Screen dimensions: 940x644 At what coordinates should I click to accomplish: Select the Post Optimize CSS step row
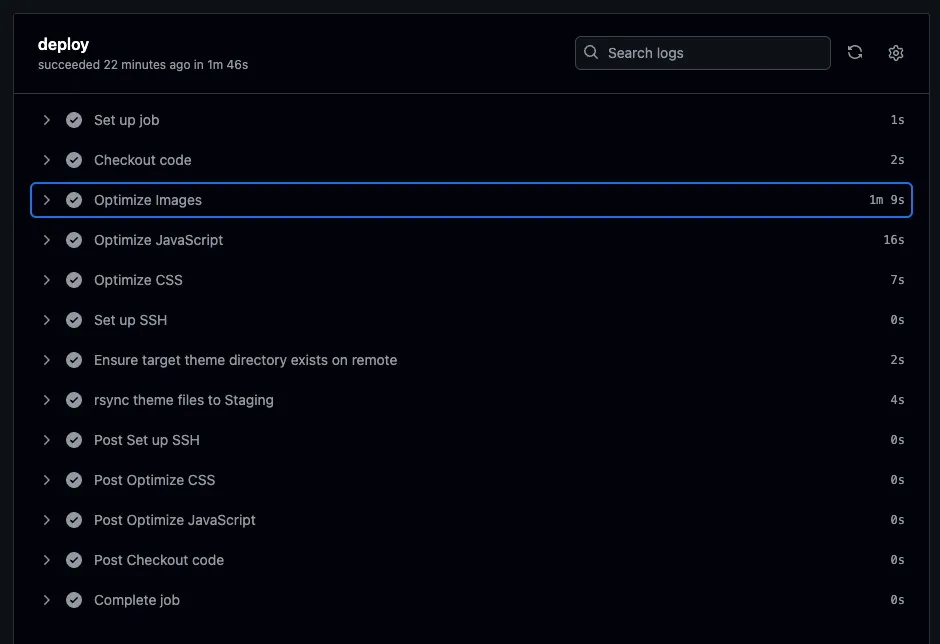click(x=154, y=480)
